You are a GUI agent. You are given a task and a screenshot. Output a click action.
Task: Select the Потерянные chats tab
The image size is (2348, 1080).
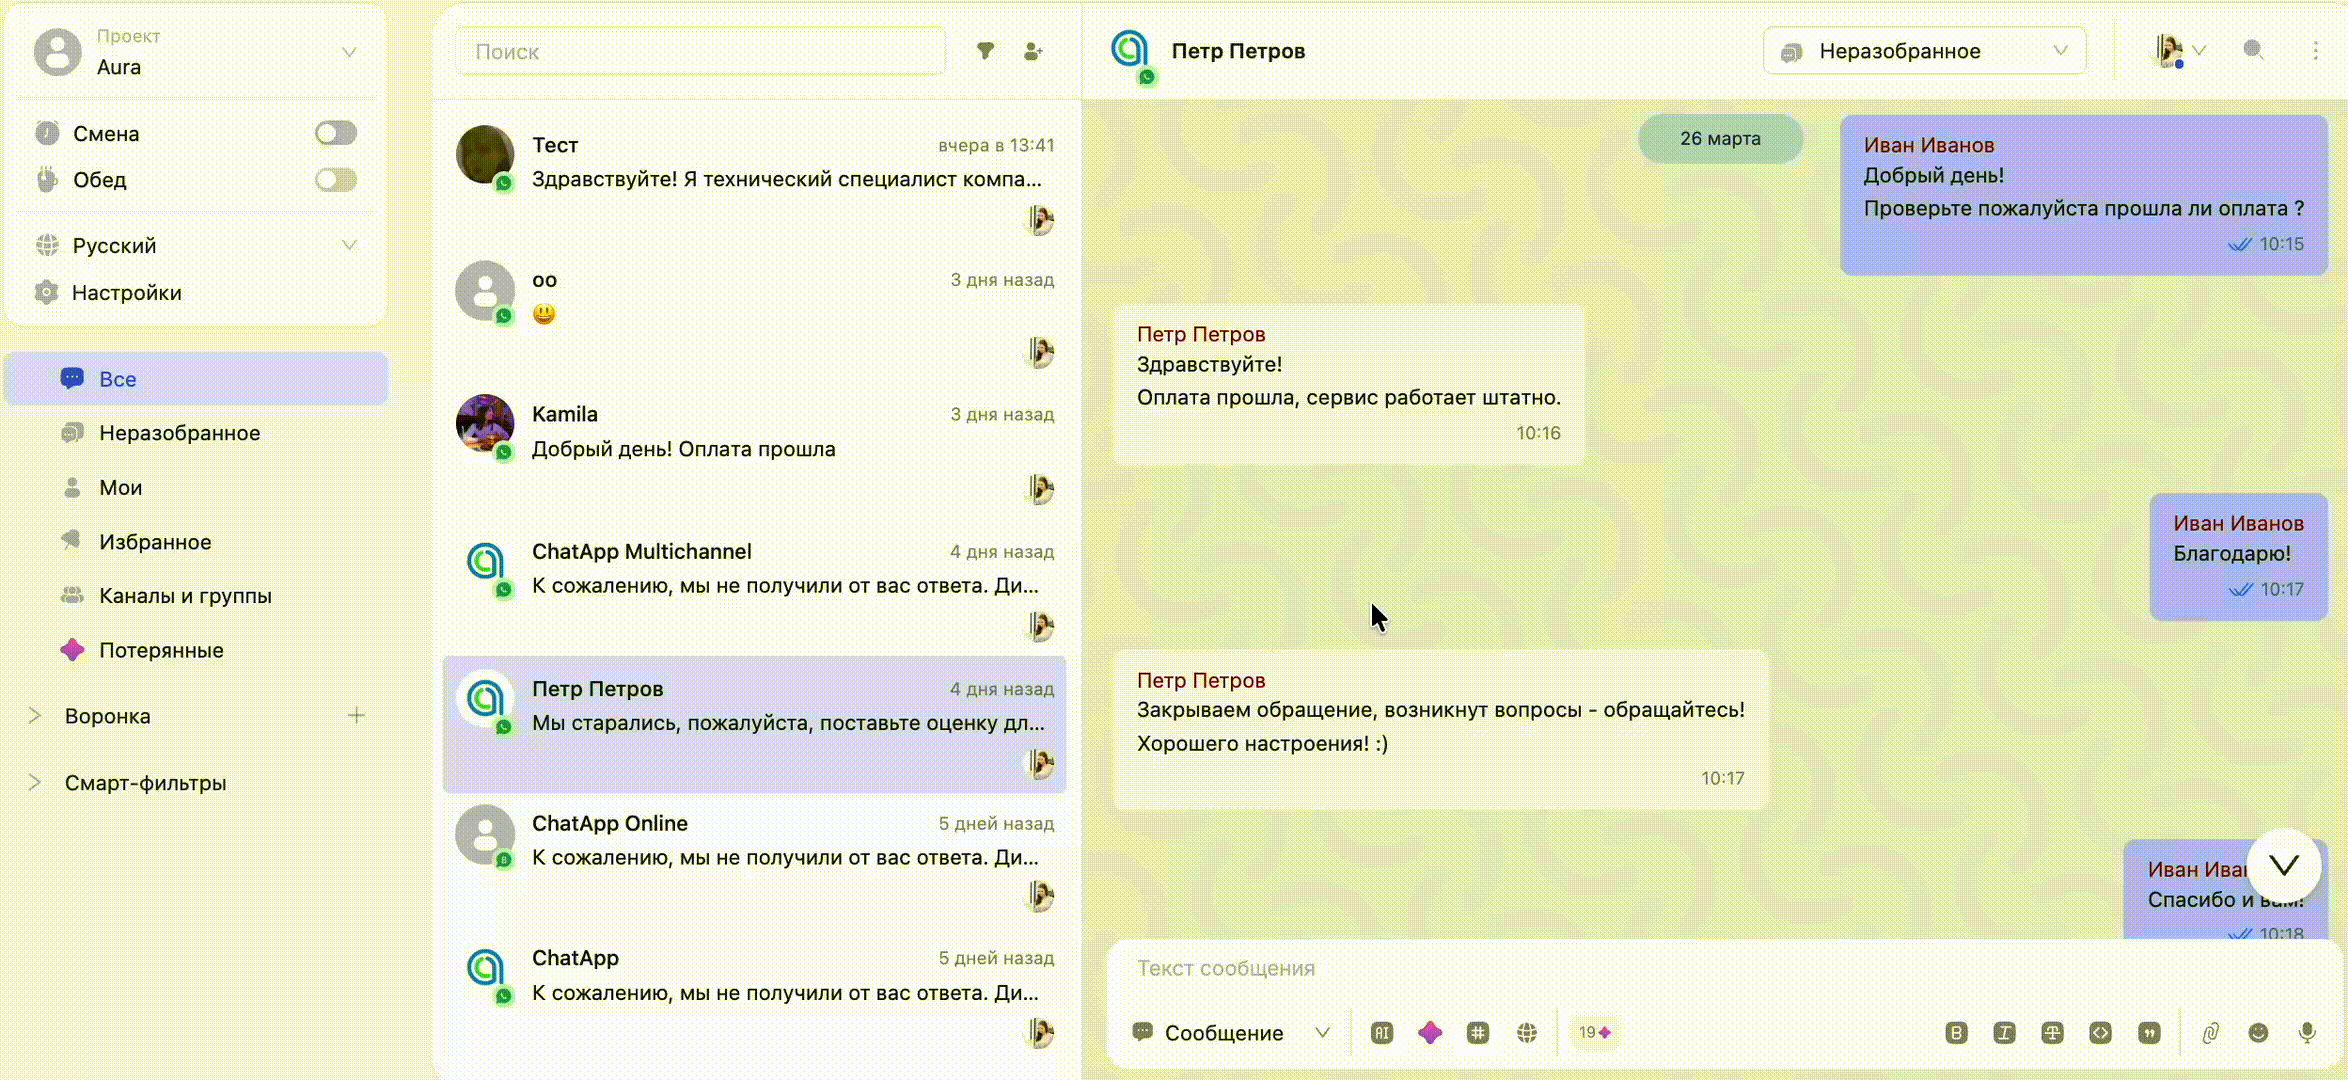click(x=161, y=650)
